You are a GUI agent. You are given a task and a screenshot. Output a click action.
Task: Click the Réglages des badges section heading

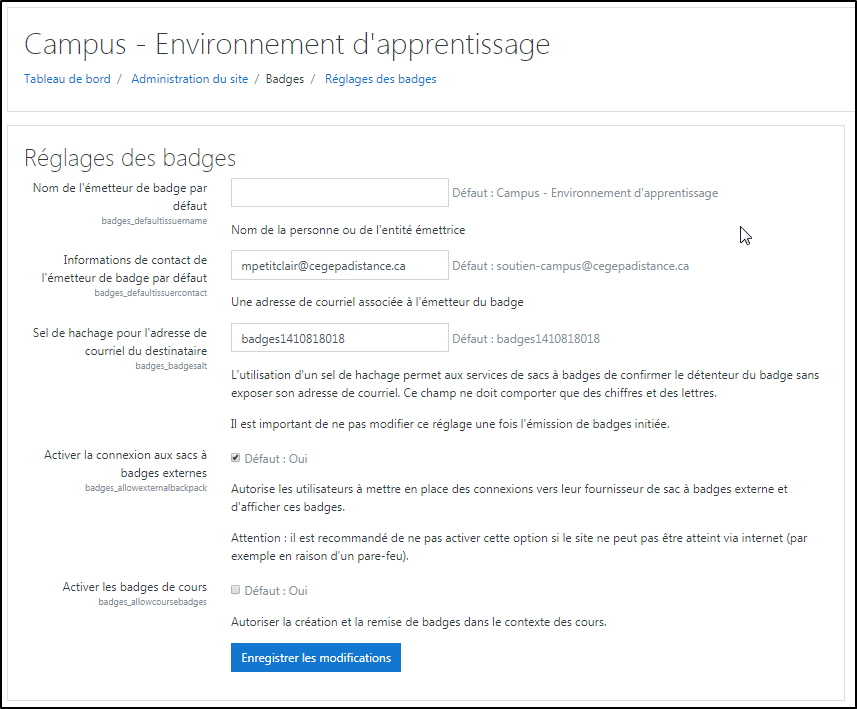point(130,158)
